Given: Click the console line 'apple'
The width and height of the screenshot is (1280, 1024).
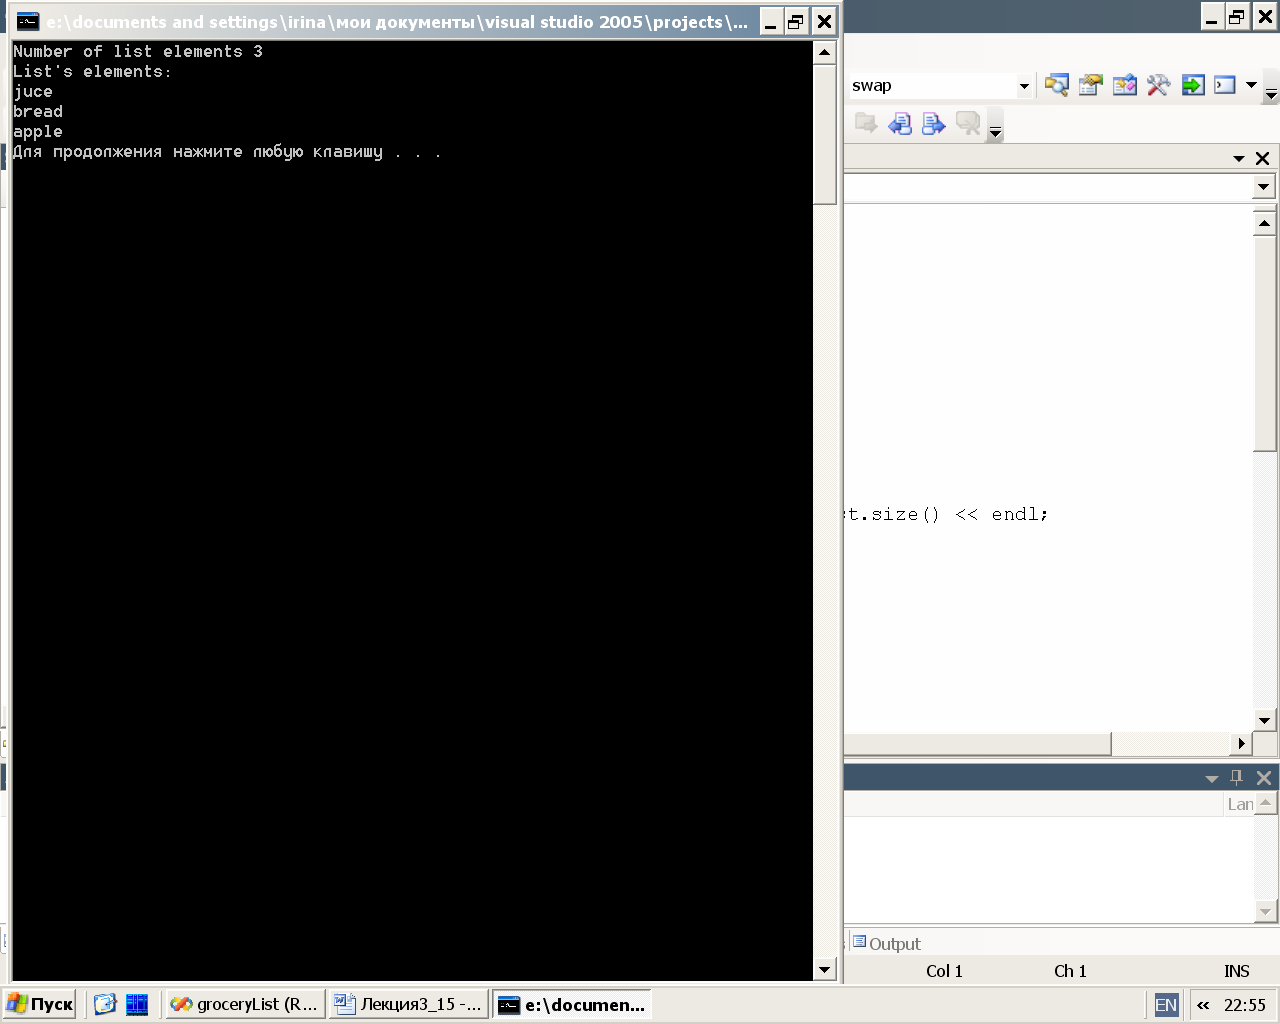Looking at the screenshot, I should (x=38, y=132).
